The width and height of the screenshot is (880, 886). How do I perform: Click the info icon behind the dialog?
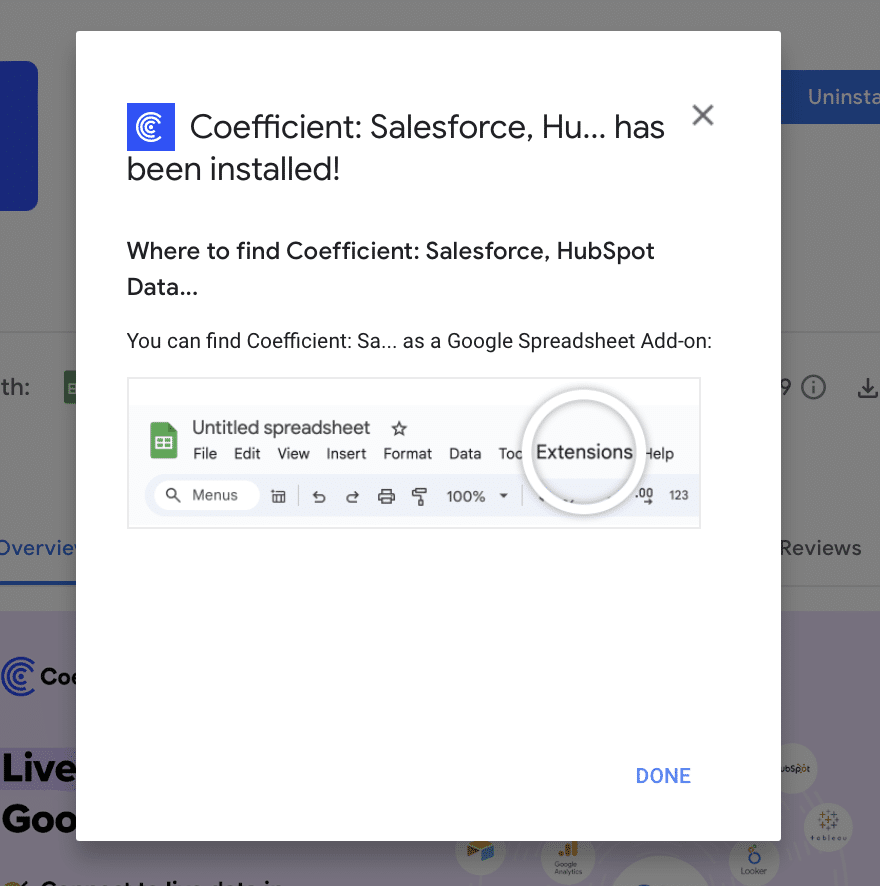814,387
